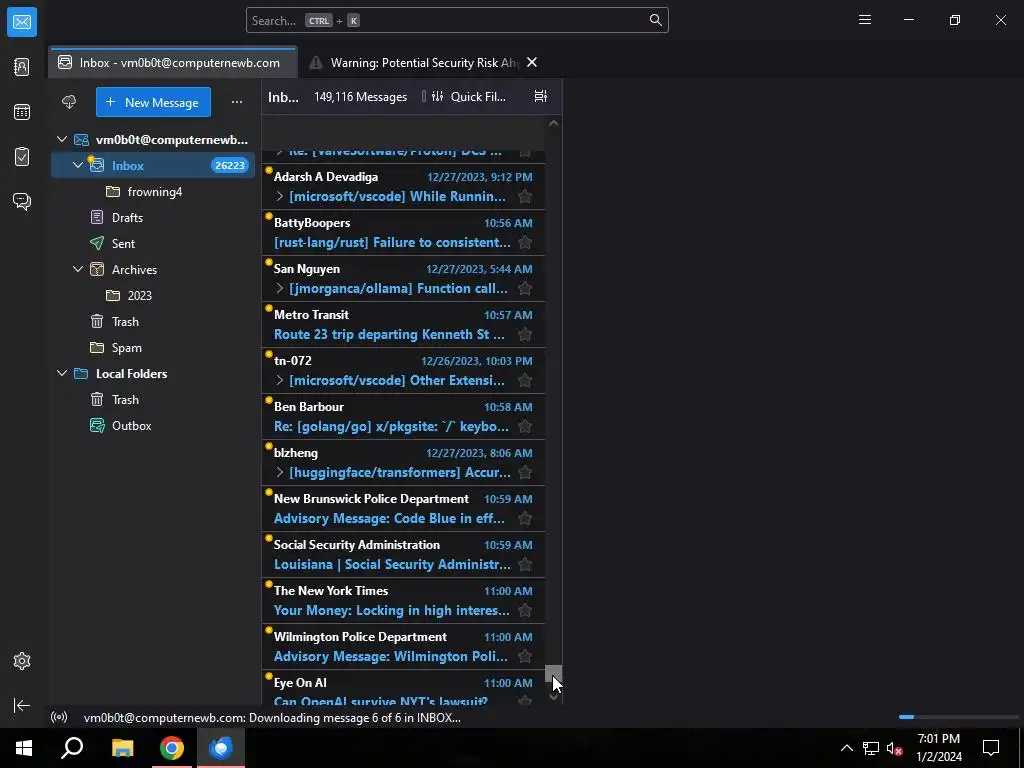
Task: Open the Thunderbird hamburger app menu
Action: [865, 20]
